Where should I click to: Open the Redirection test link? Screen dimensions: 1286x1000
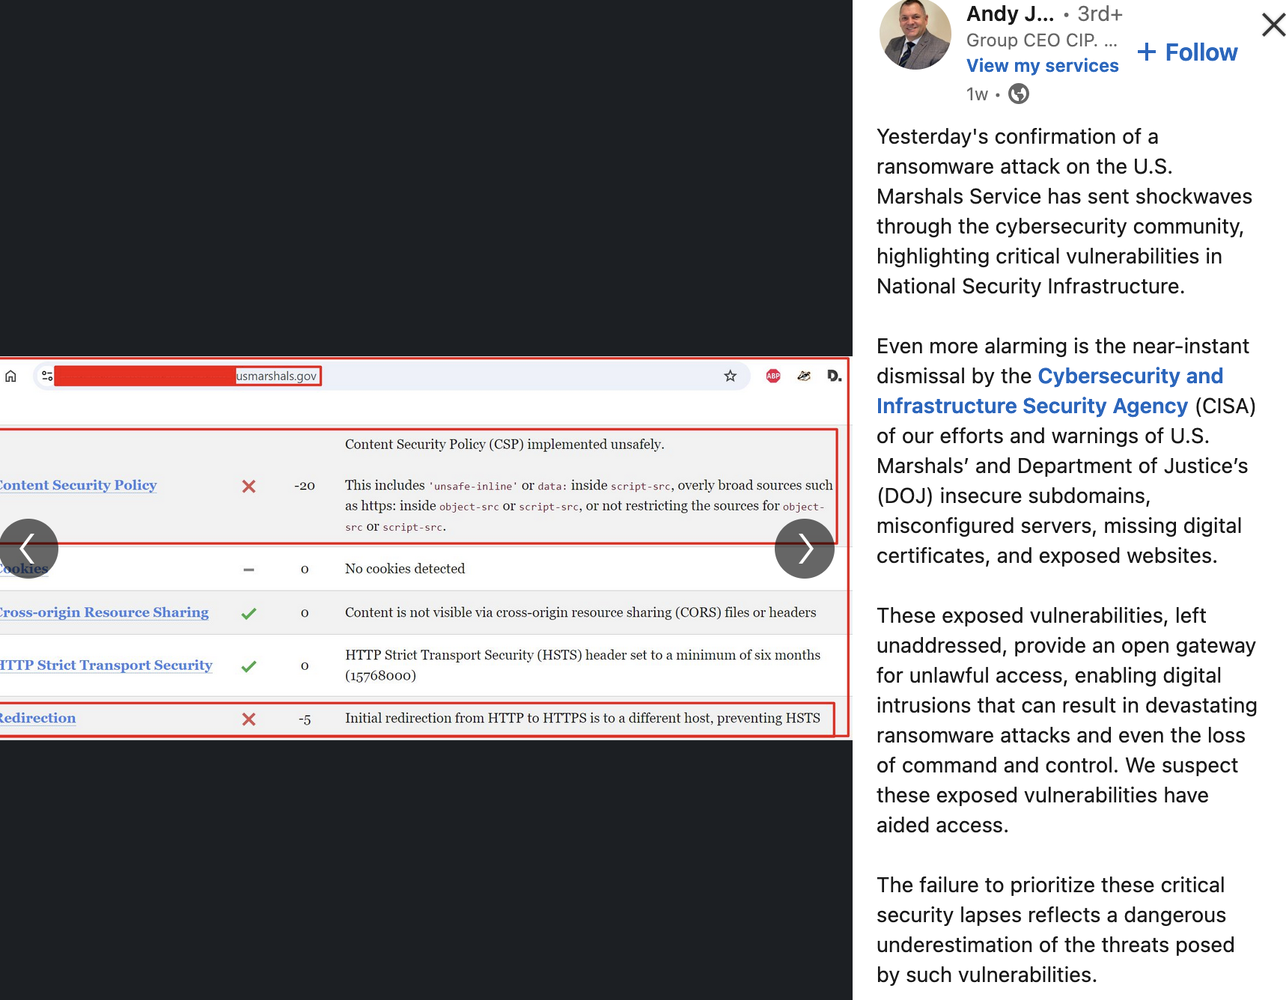[38, 718]
